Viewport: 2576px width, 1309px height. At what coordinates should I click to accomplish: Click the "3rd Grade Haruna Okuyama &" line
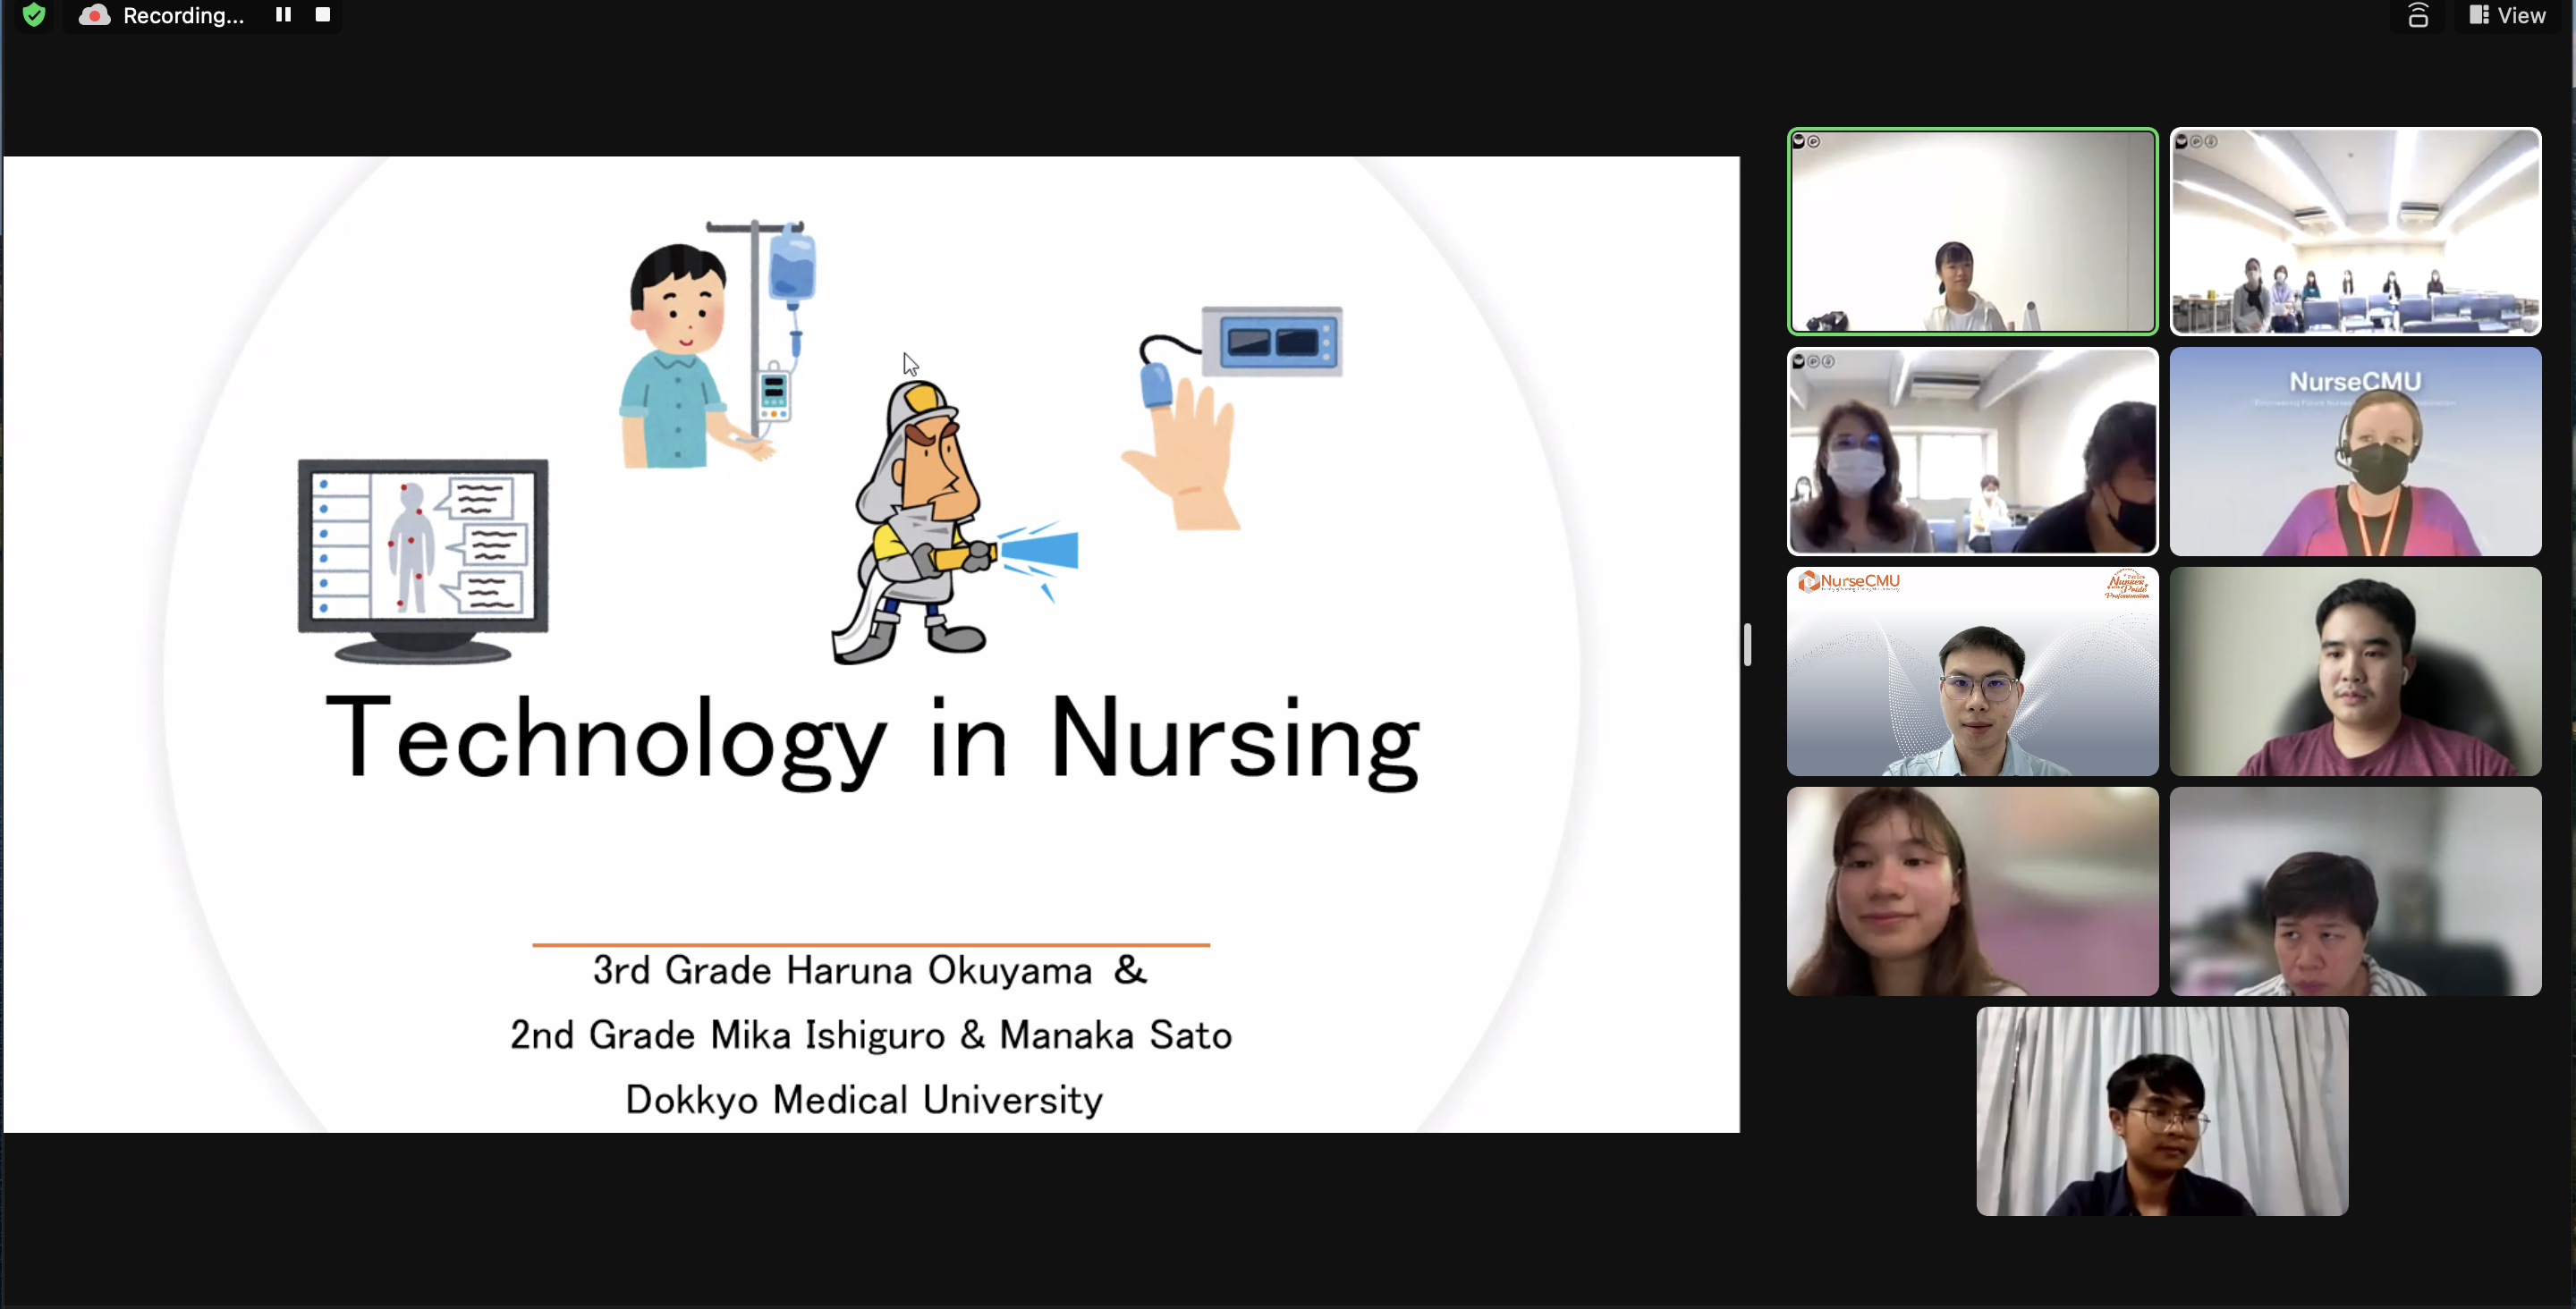click(870, 970)
